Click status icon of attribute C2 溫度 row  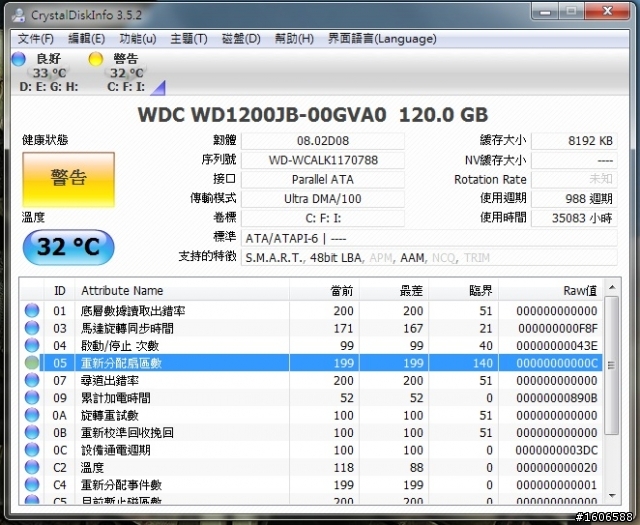click(32, 467)
